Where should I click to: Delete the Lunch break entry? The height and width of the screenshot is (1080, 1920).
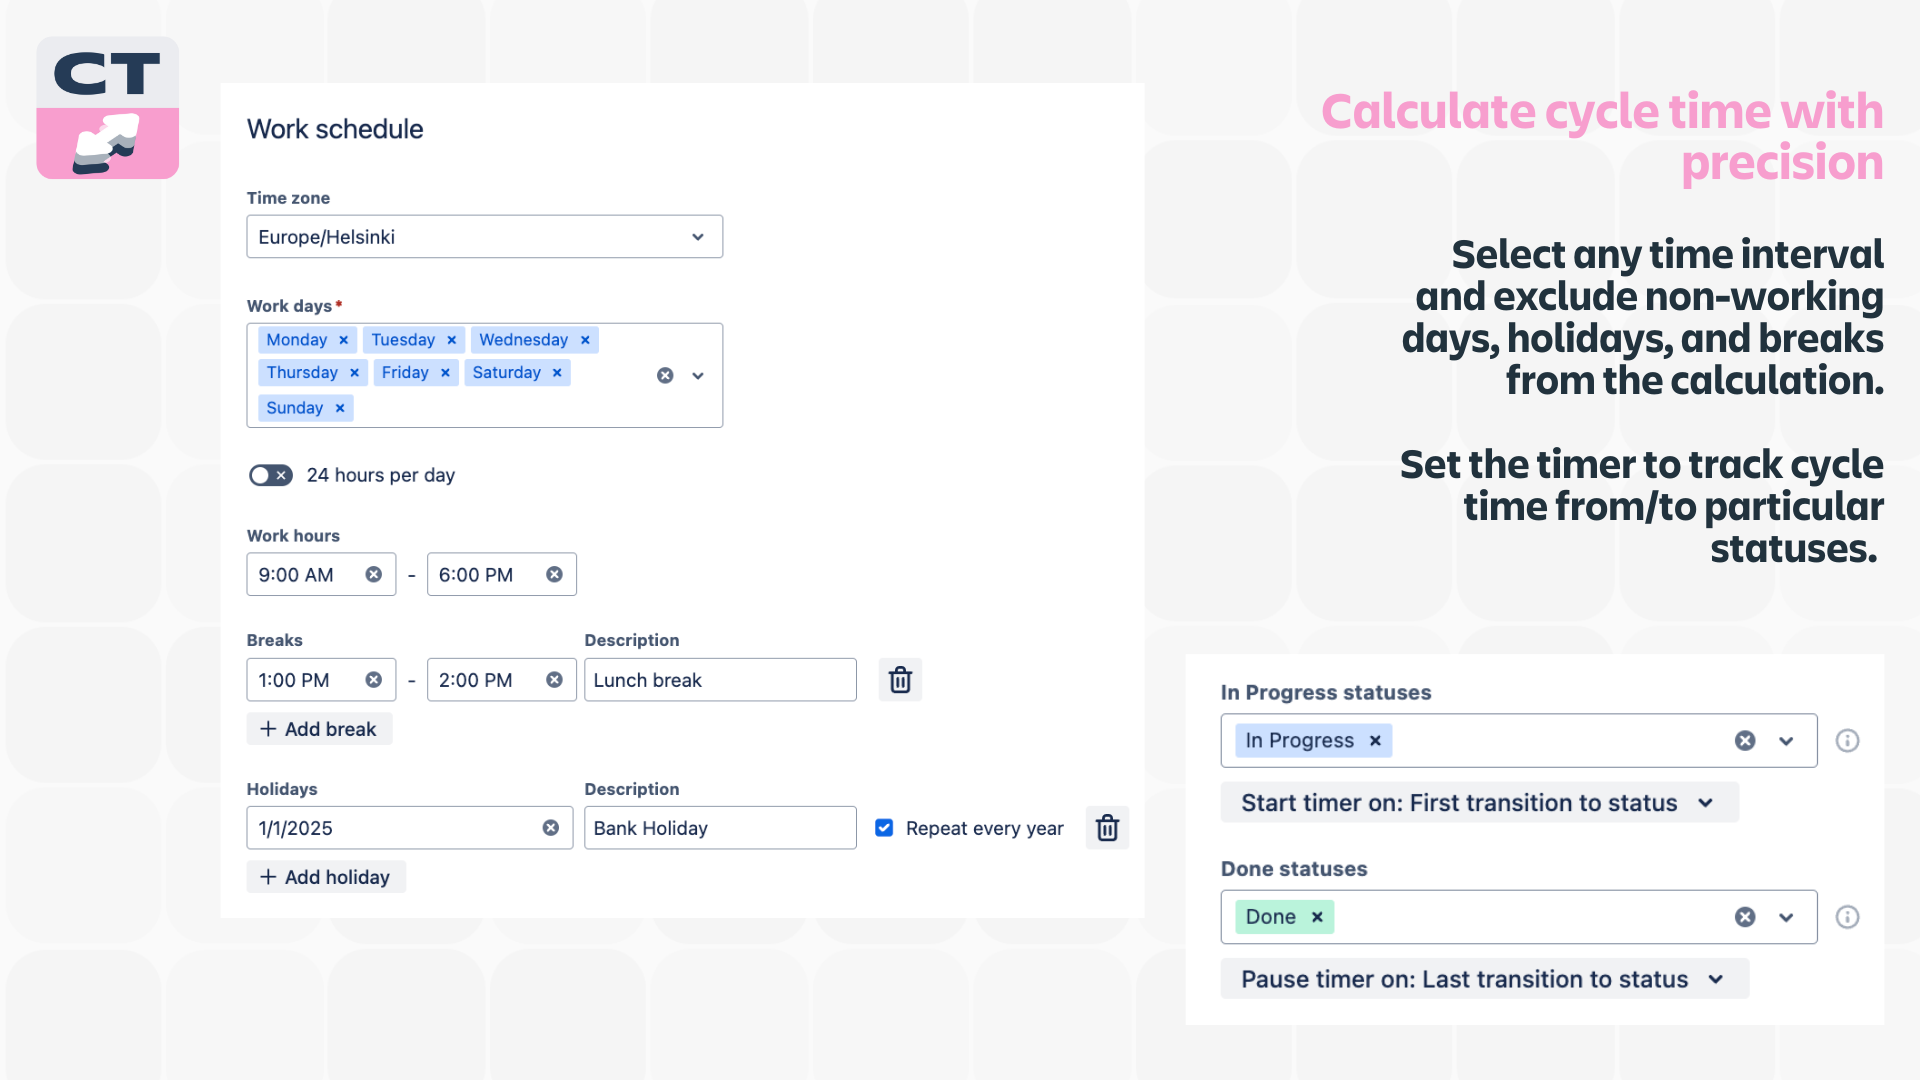click(x=899, y=679)
